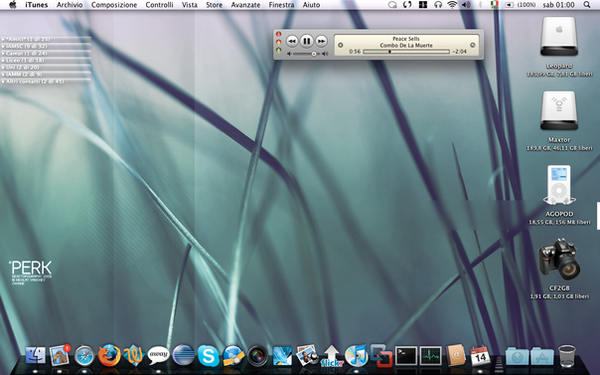600x375 pixels.
Task: Open the Vista menu
Action: tap(189, 5)
